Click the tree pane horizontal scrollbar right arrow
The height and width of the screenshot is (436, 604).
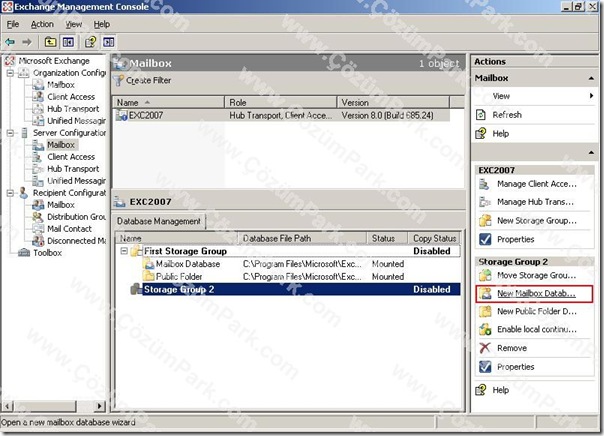[x=99, y=406]
